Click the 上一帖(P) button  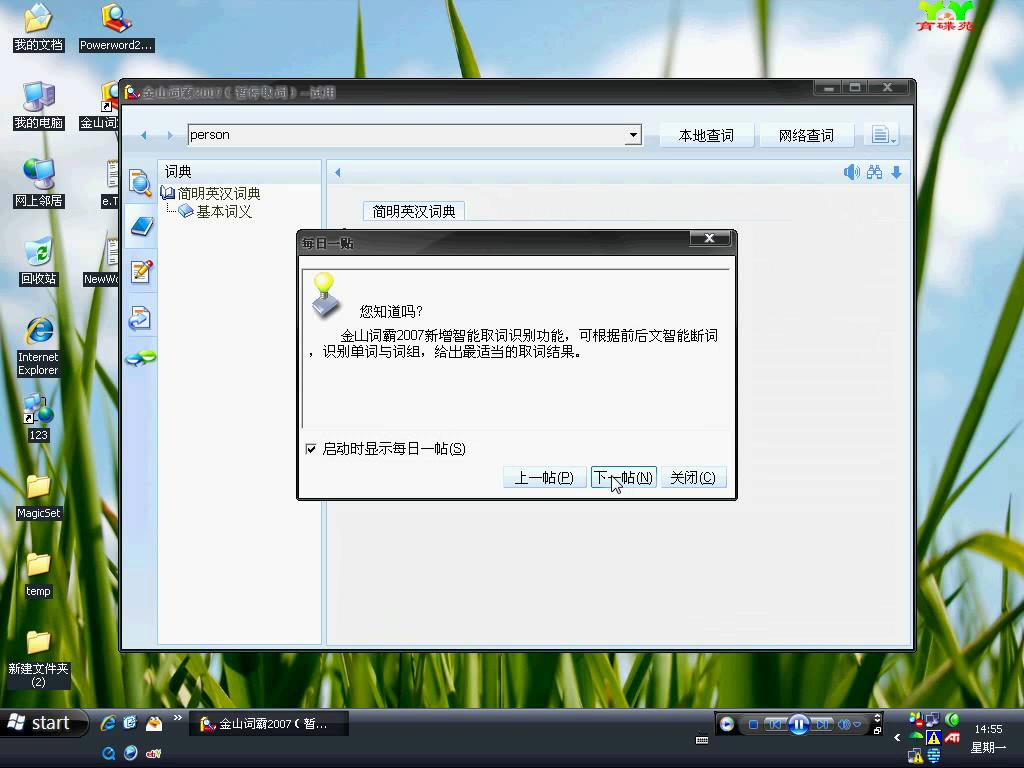tap(544, 477)
